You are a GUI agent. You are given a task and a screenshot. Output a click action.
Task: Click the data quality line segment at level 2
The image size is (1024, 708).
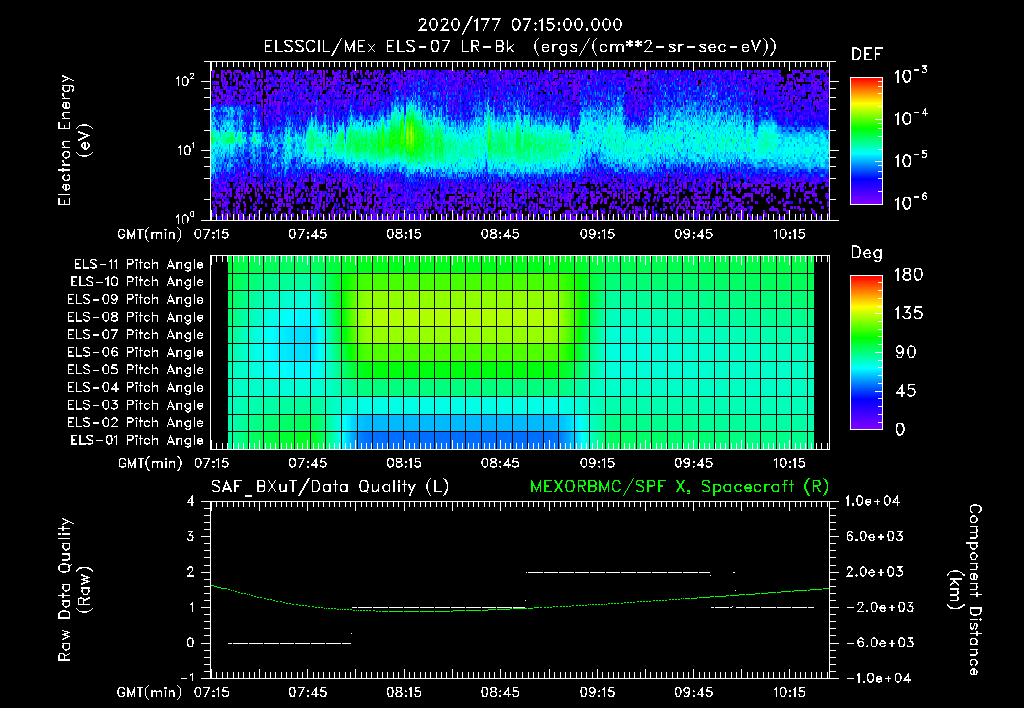[x=618, y=572]
